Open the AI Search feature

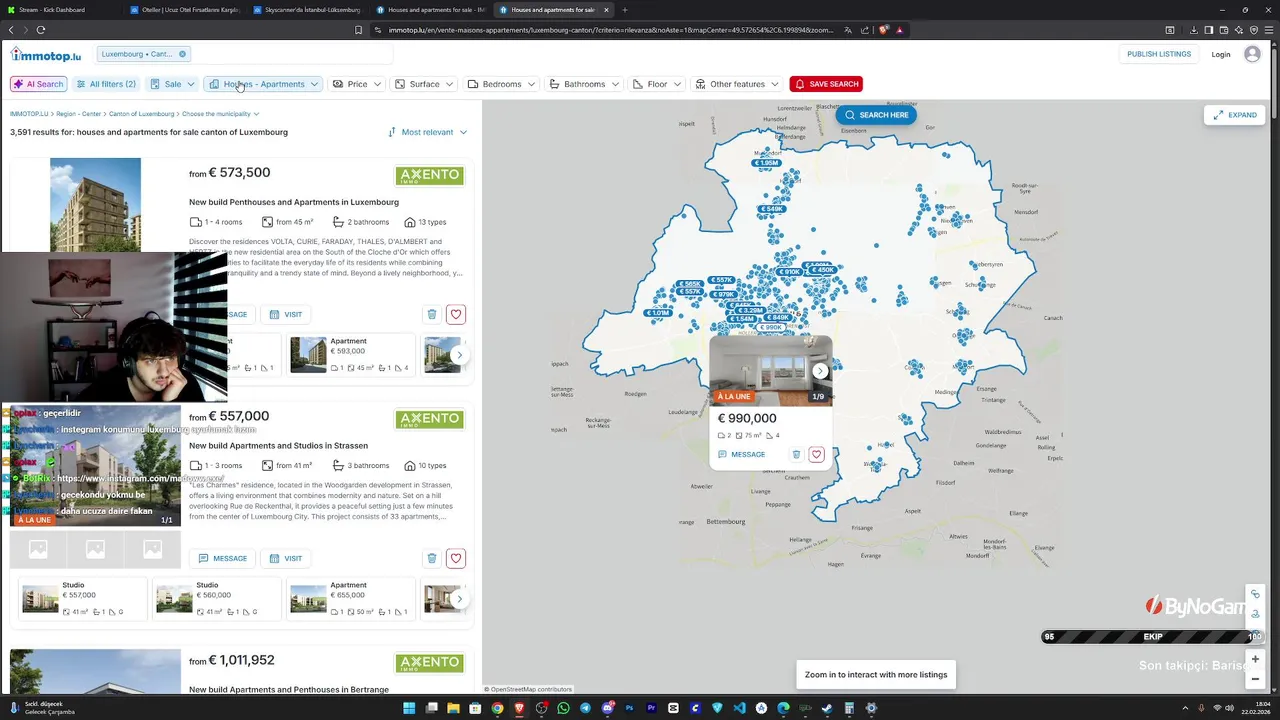[x=39, y=84]
